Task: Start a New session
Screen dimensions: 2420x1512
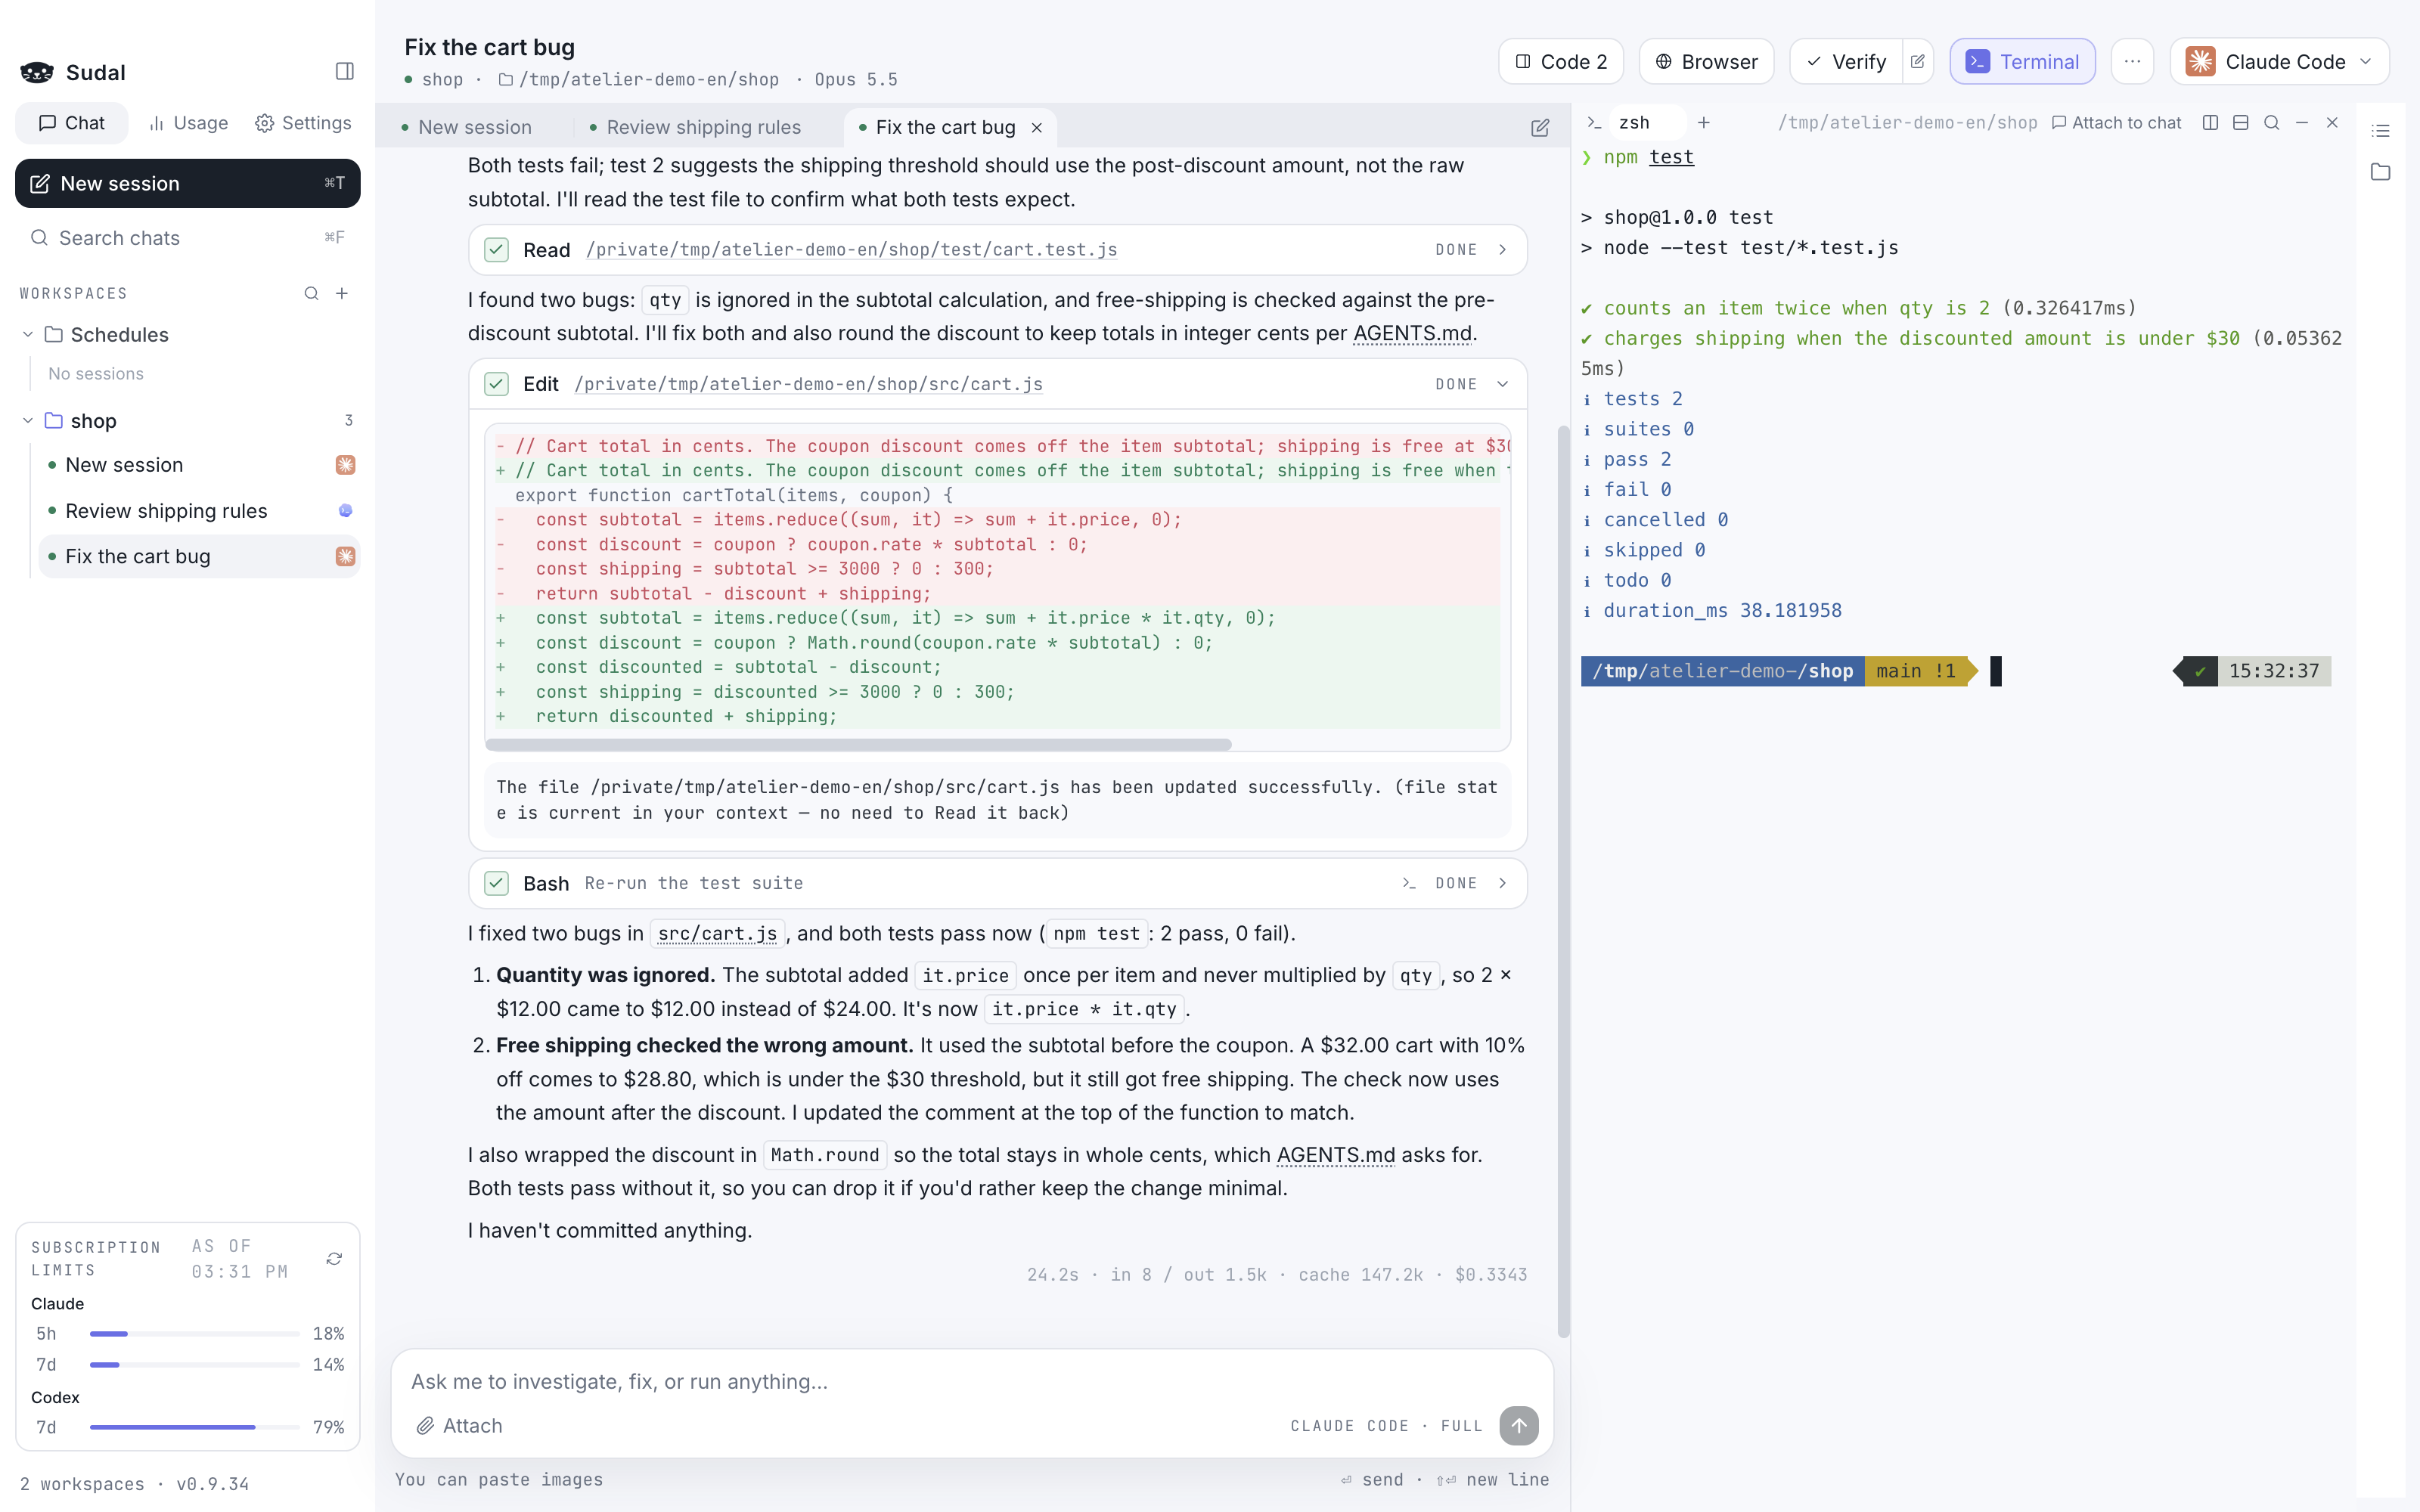Action: tap(188, 183)
